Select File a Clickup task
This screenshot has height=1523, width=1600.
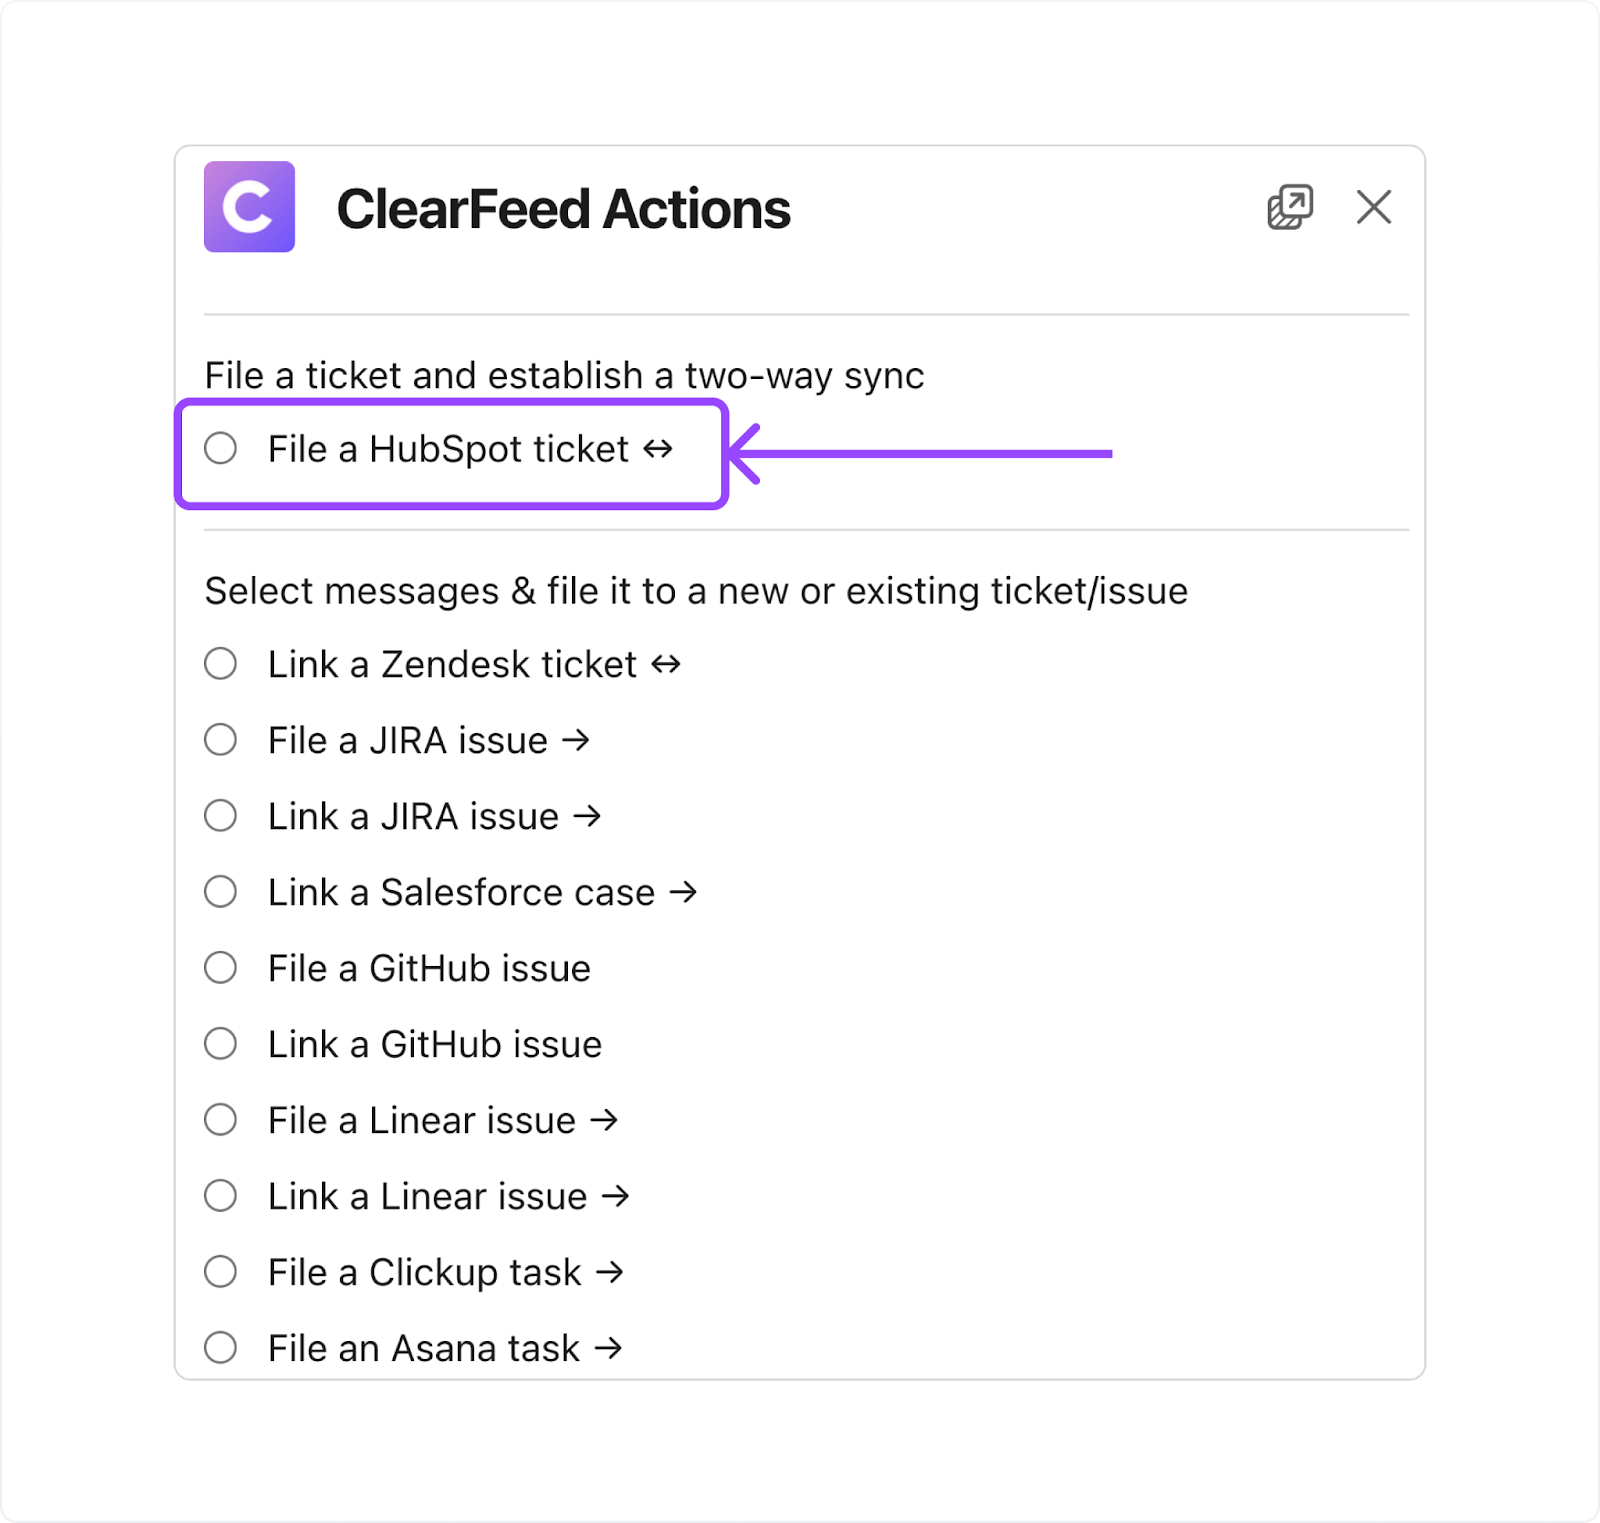pyautogui.click(x=221, y=1272)
